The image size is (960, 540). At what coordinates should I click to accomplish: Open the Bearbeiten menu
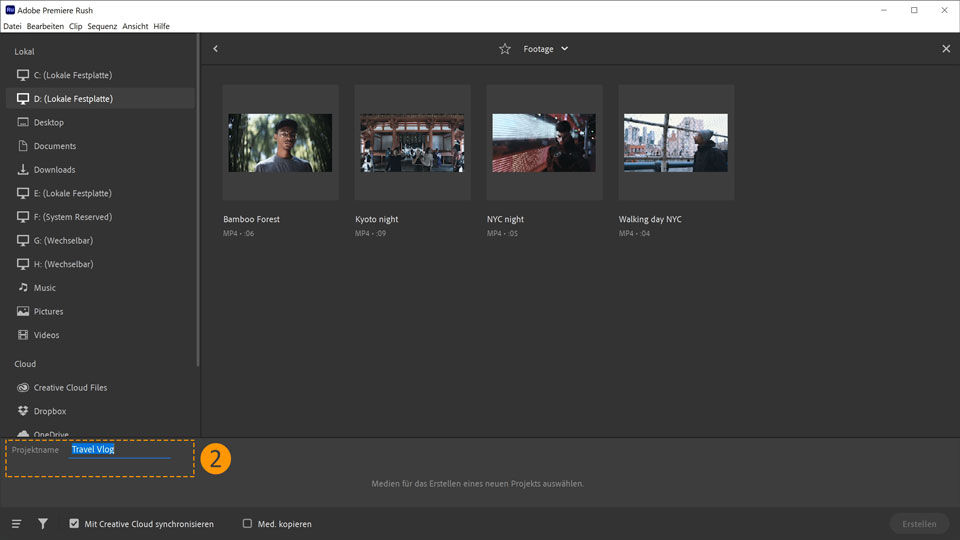pyautogui.click(x=45, y=26)
